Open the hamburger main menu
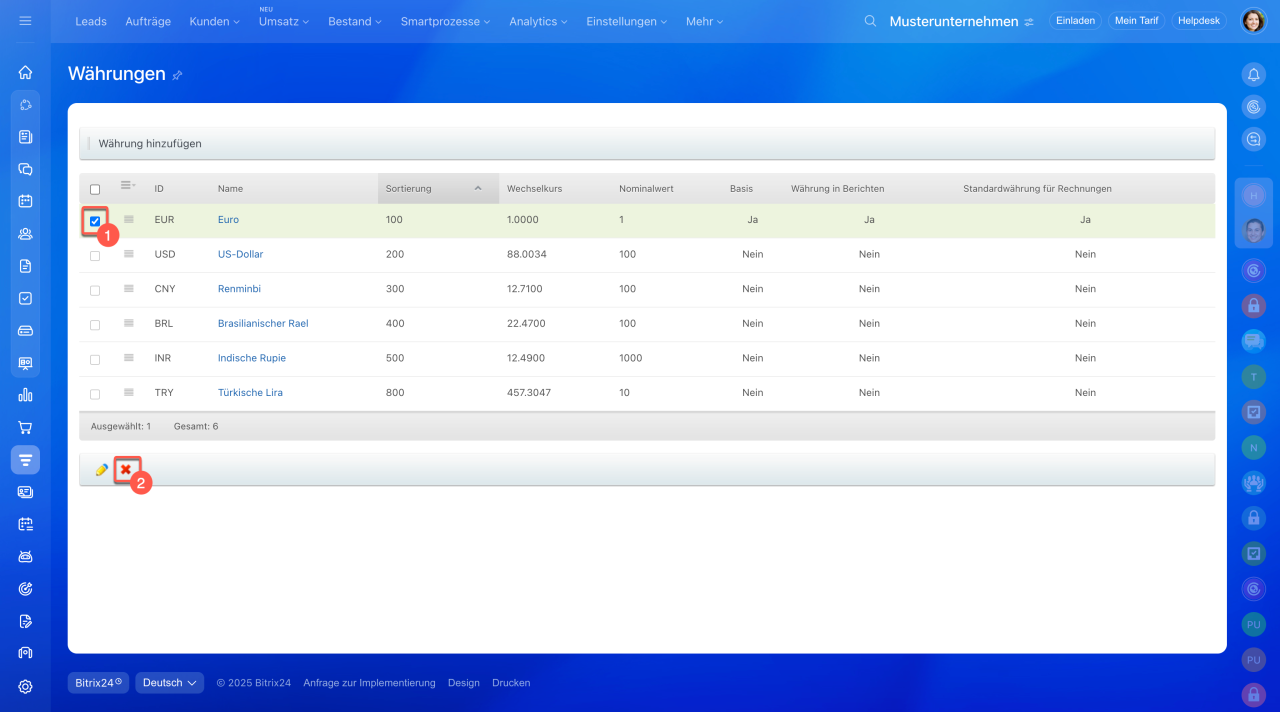The image size is (1280, 712). pos(25,21)
